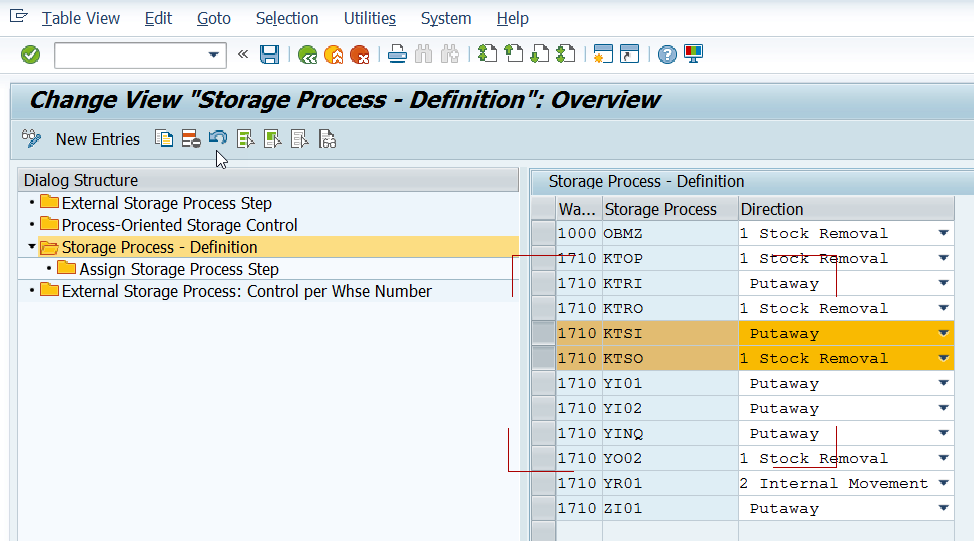The width and height of the screenshot is (974, 541).
Task: Open Direction dropdown for YR01 Internal Movement
Action: (x=944, y=483)
